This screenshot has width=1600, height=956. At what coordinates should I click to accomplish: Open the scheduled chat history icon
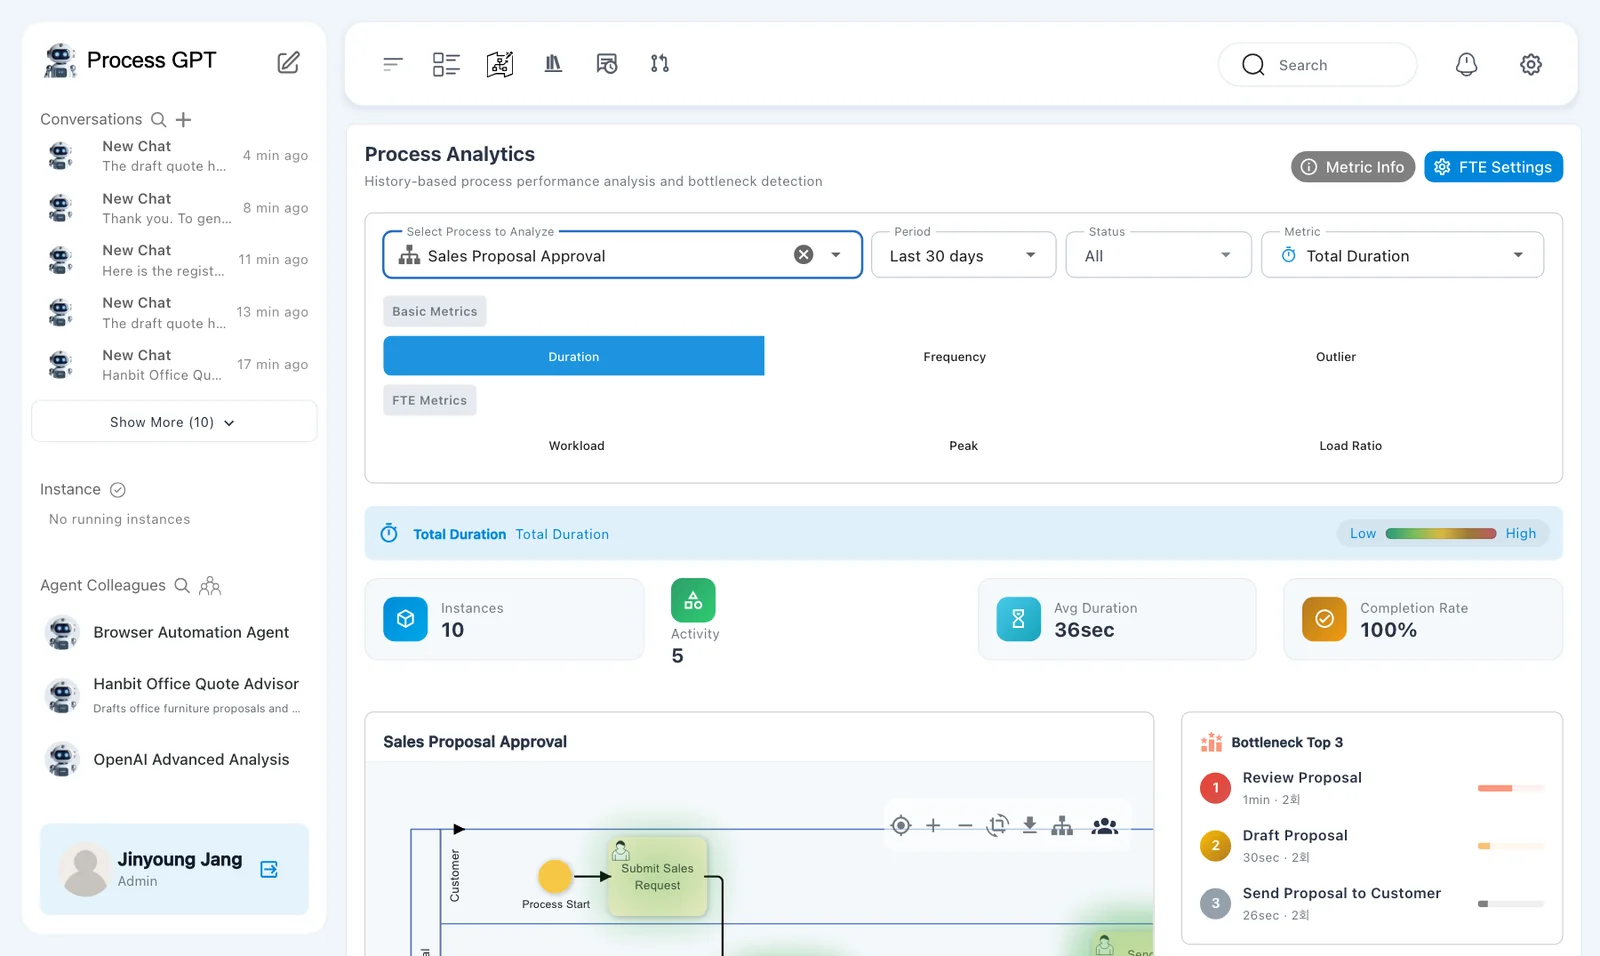(607, 64)
